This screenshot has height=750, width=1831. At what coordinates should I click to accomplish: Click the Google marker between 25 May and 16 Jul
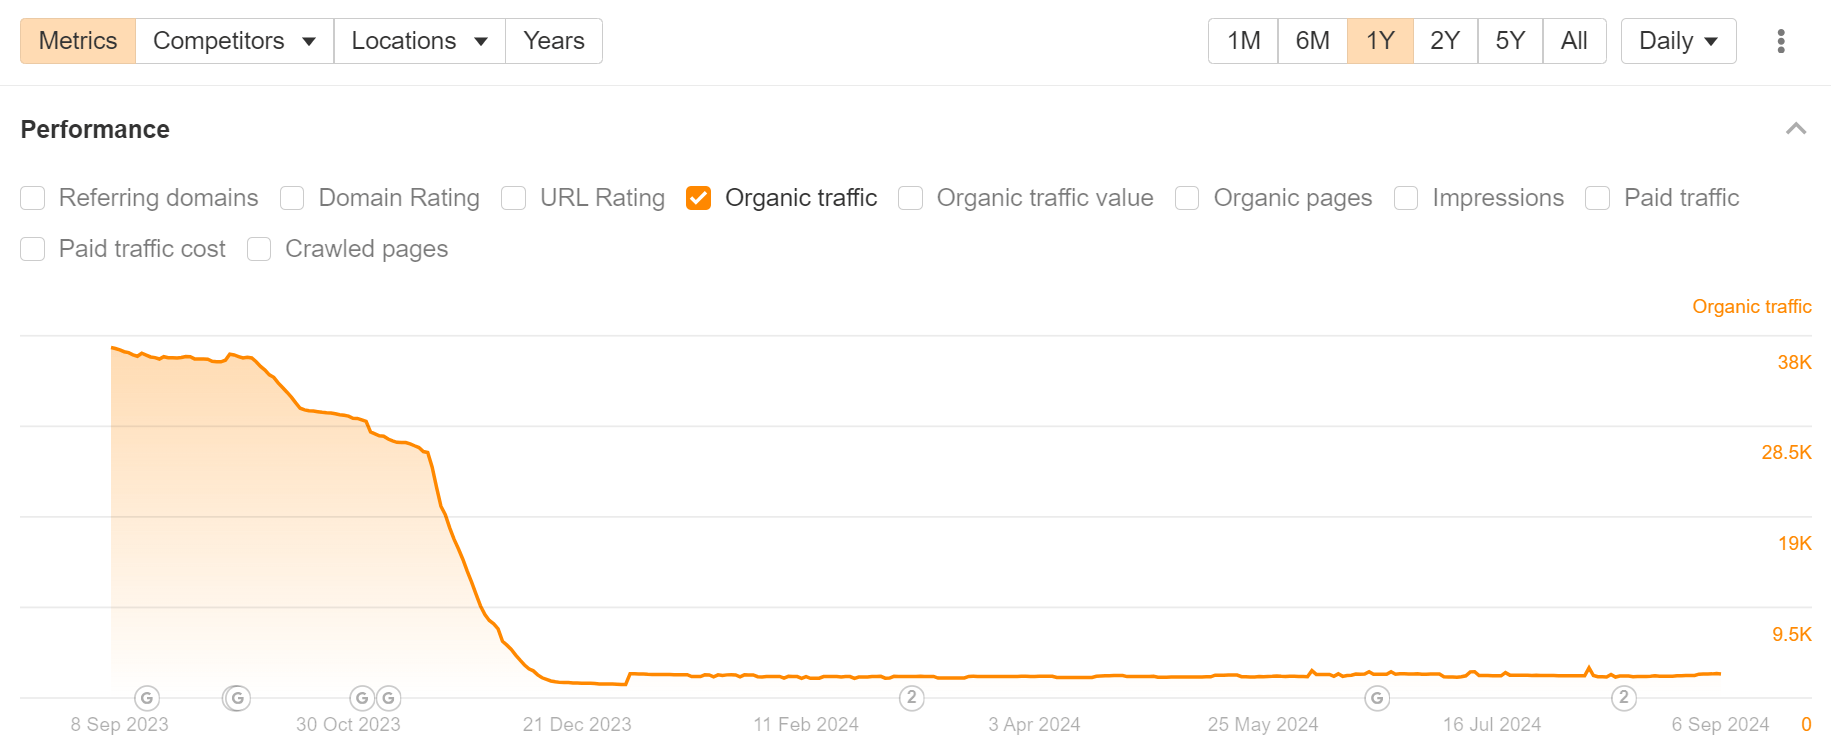pyautogui.click(x=1375, y=698)
